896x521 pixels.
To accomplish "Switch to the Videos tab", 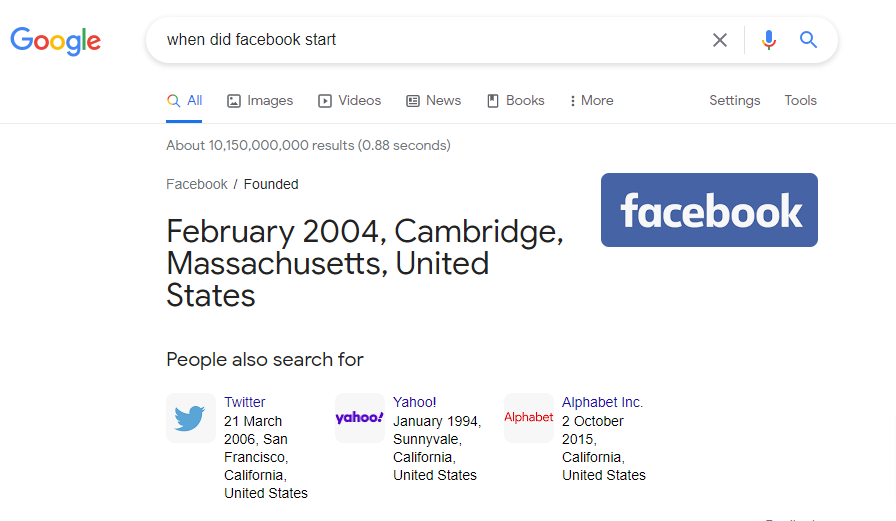I will coord(349,101).
